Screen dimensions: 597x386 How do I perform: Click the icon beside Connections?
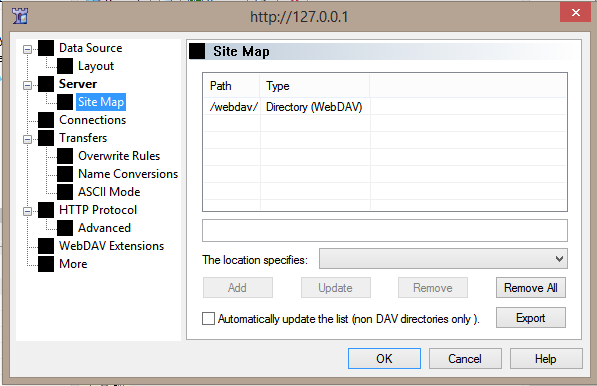click(46, 120)
